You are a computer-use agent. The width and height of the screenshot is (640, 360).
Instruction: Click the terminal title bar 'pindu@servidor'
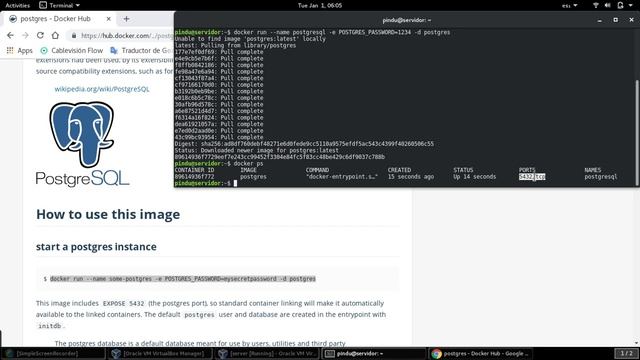click(407, 20)
